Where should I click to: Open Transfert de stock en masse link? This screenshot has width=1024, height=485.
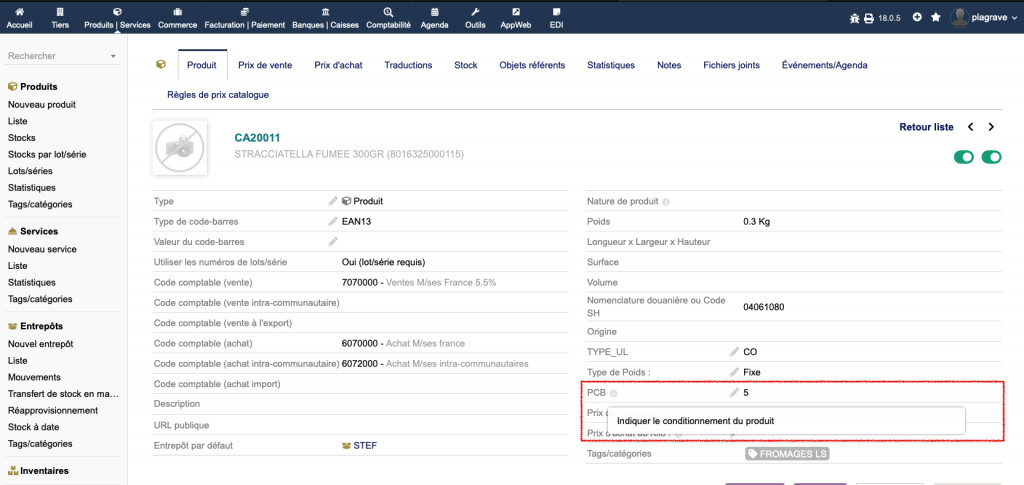pyautogui.click(x=63, y=394)
